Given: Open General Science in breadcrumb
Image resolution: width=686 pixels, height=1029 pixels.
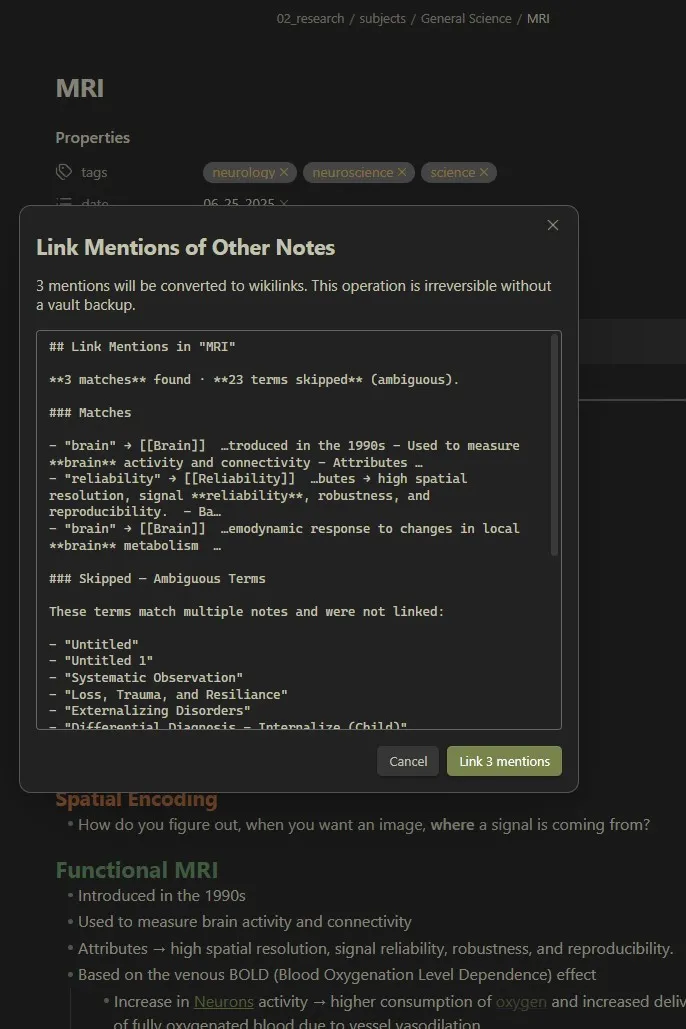Looking at the screenshot, I should point(466,18).
